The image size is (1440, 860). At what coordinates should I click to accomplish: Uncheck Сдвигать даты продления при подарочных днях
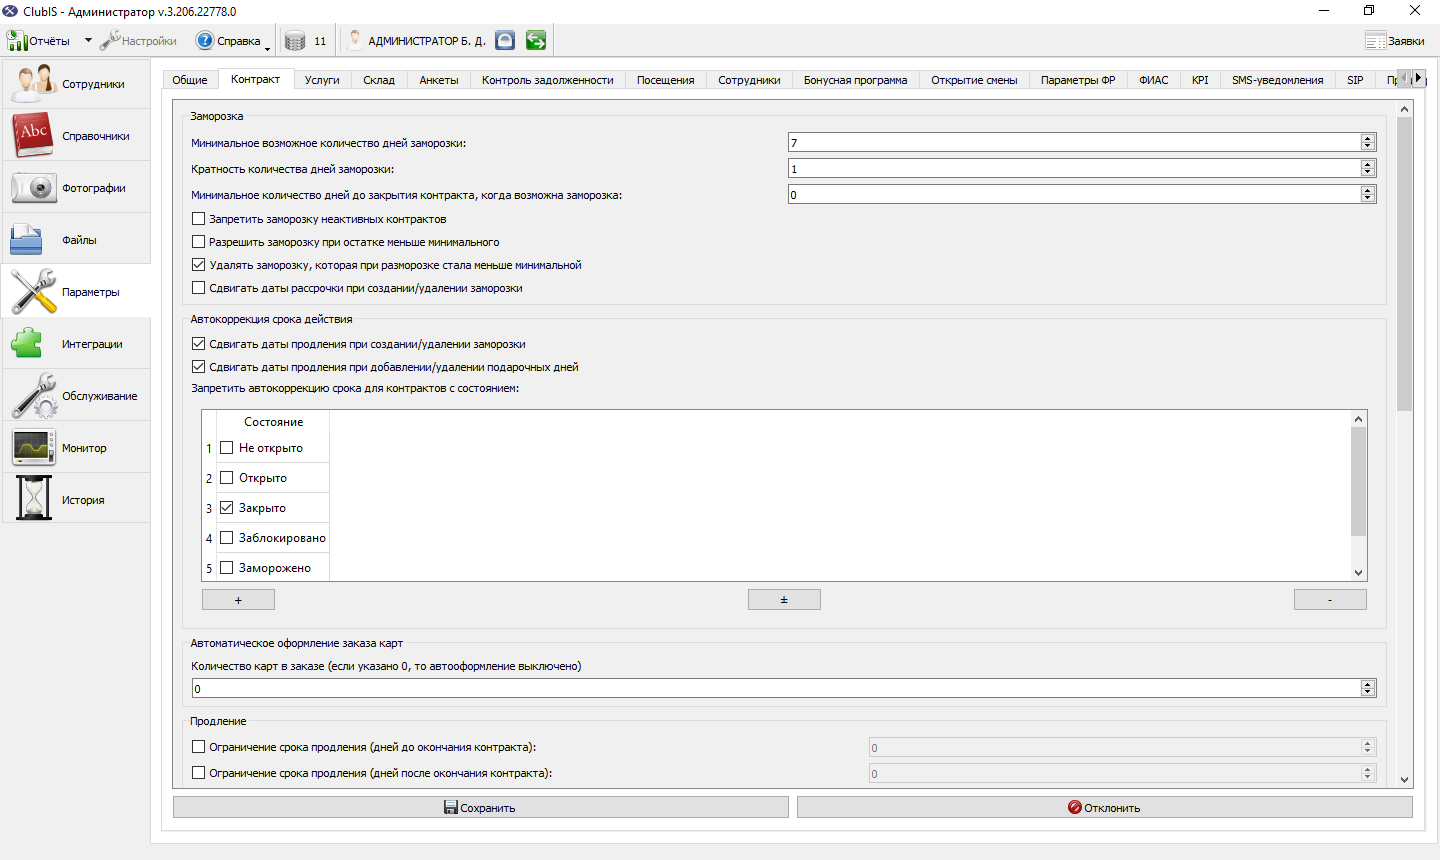[198, 366]
